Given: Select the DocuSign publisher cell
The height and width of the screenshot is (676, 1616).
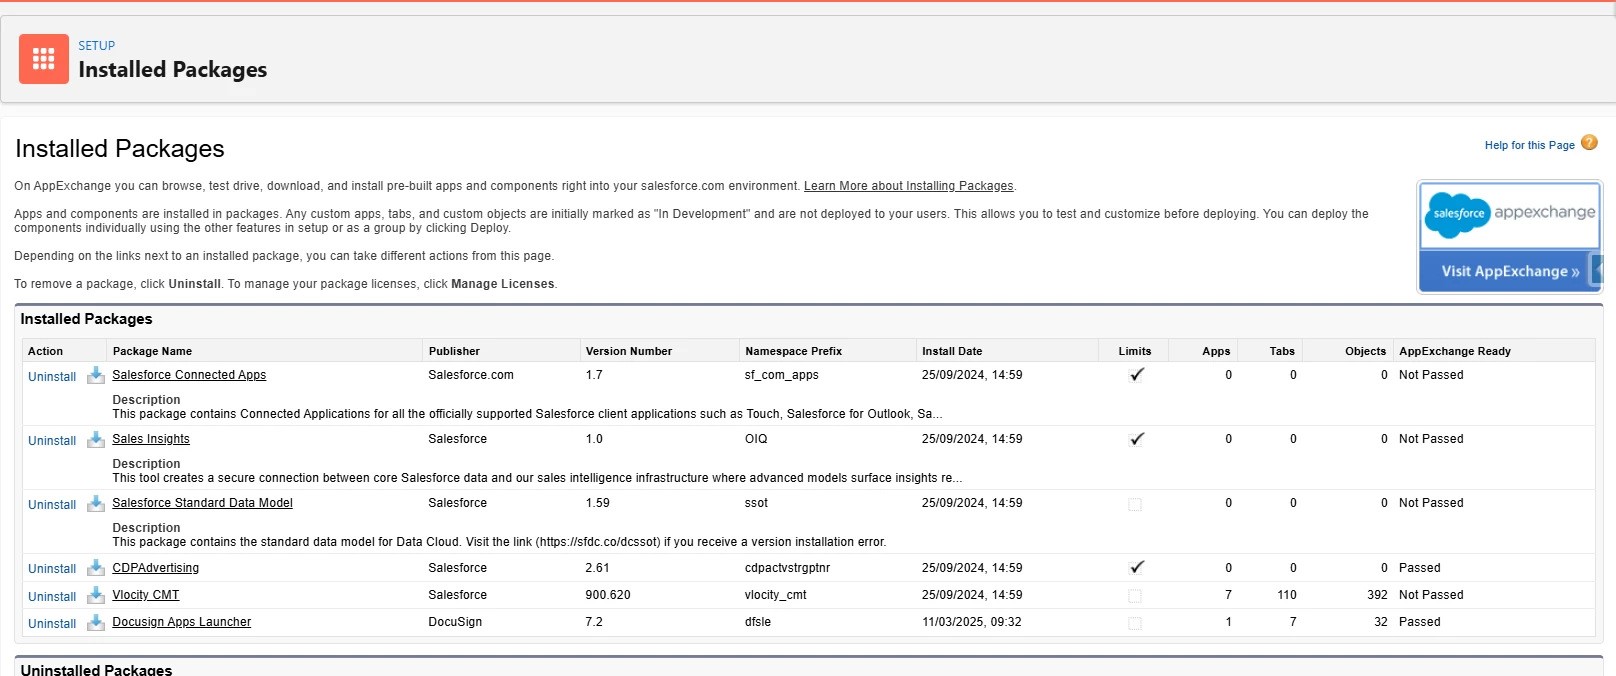Looking at the screenshot, I should pos(455,622).
